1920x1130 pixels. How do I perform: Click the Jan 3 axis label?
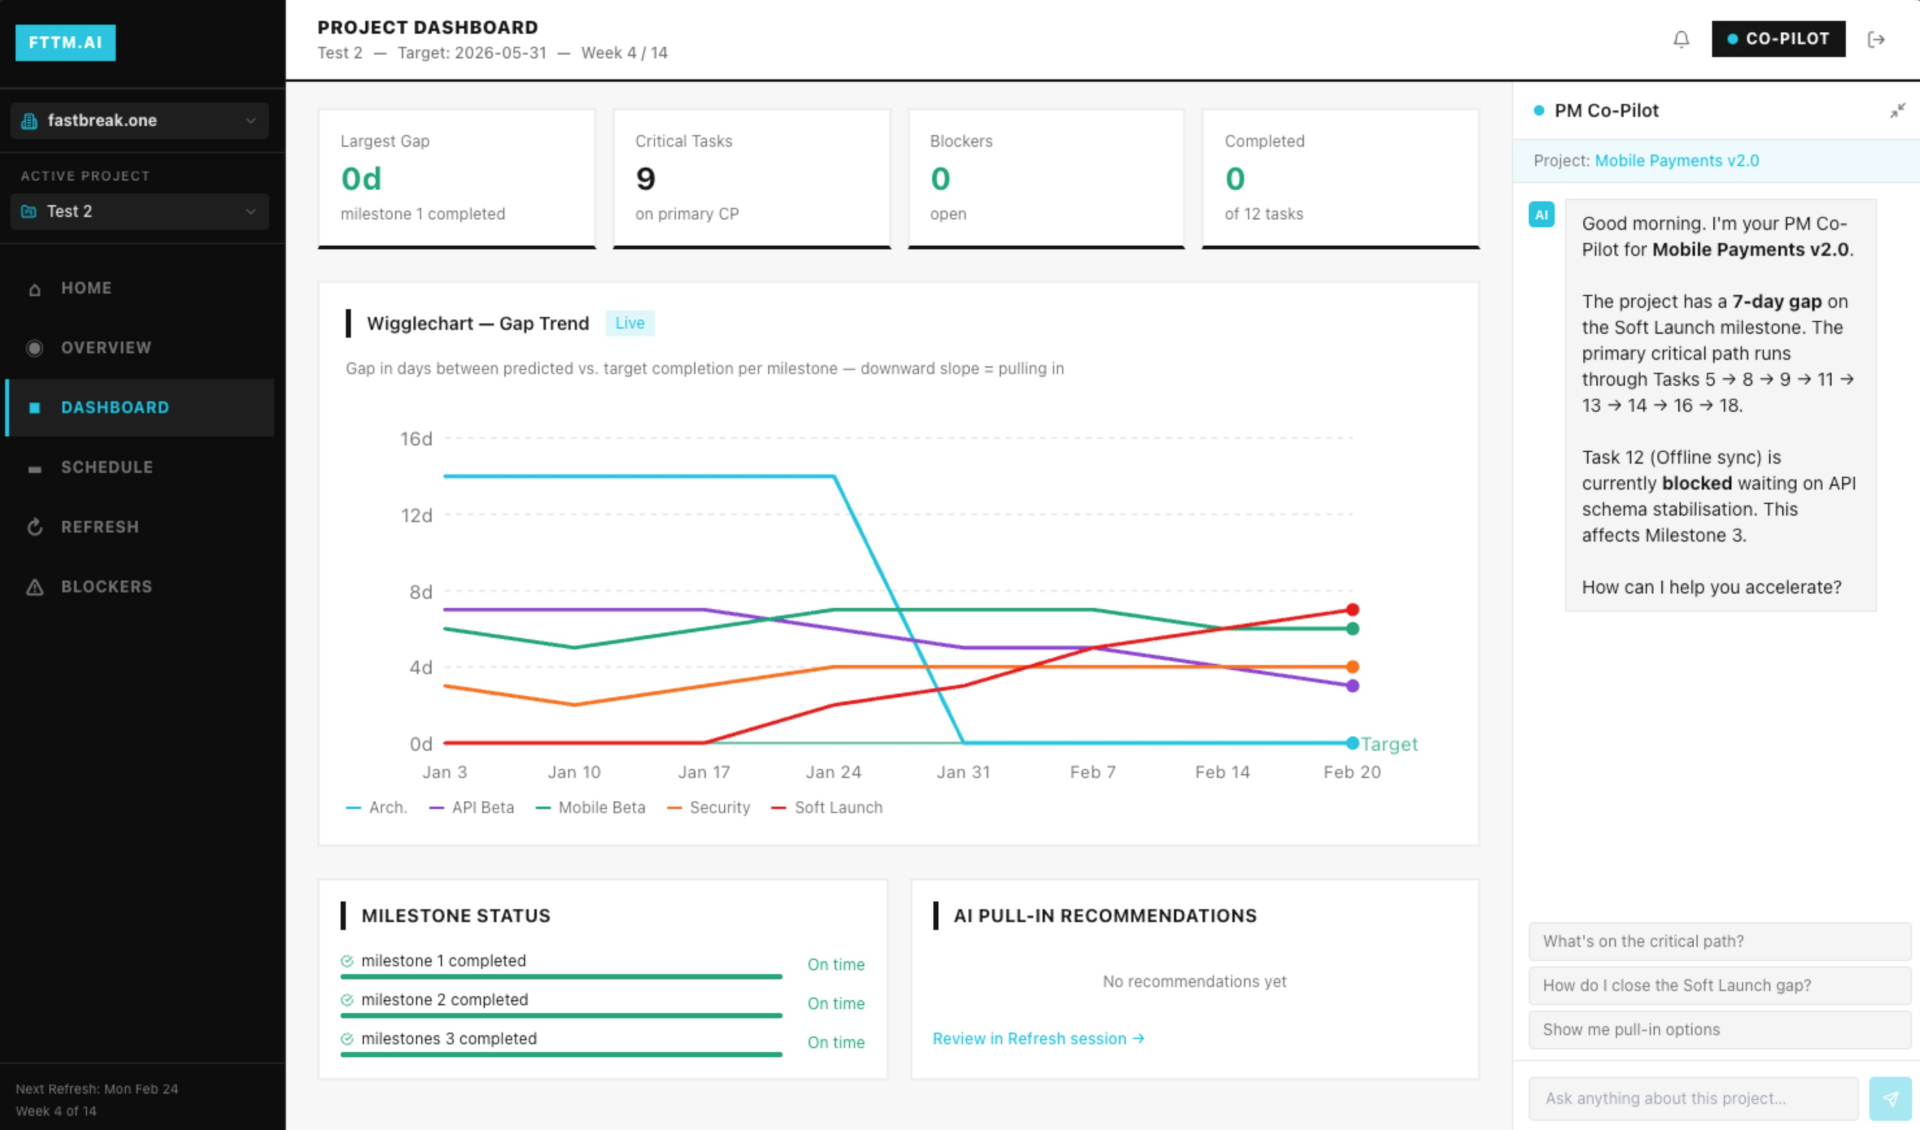point(444,772)
